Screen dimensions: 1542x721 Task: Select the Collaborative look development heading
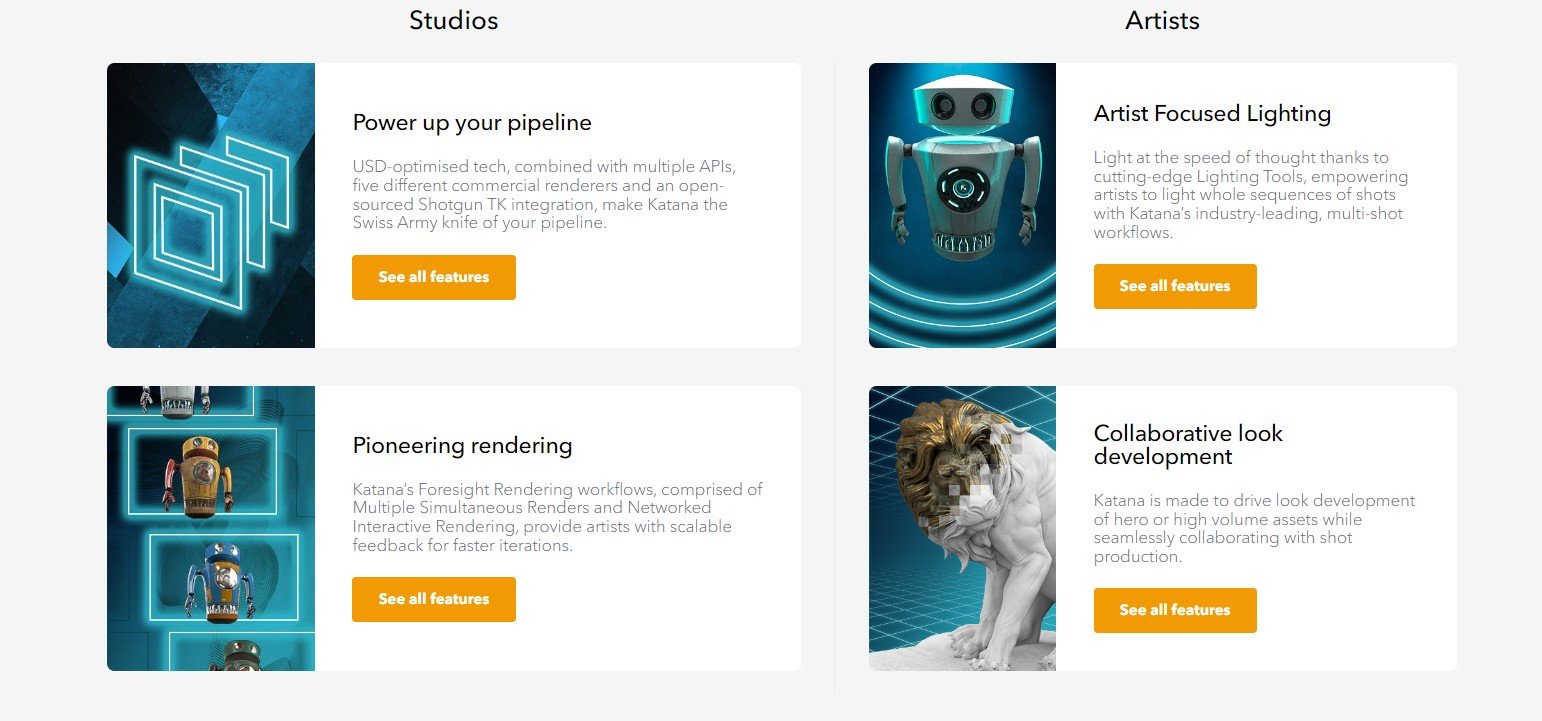(1188, 445)
